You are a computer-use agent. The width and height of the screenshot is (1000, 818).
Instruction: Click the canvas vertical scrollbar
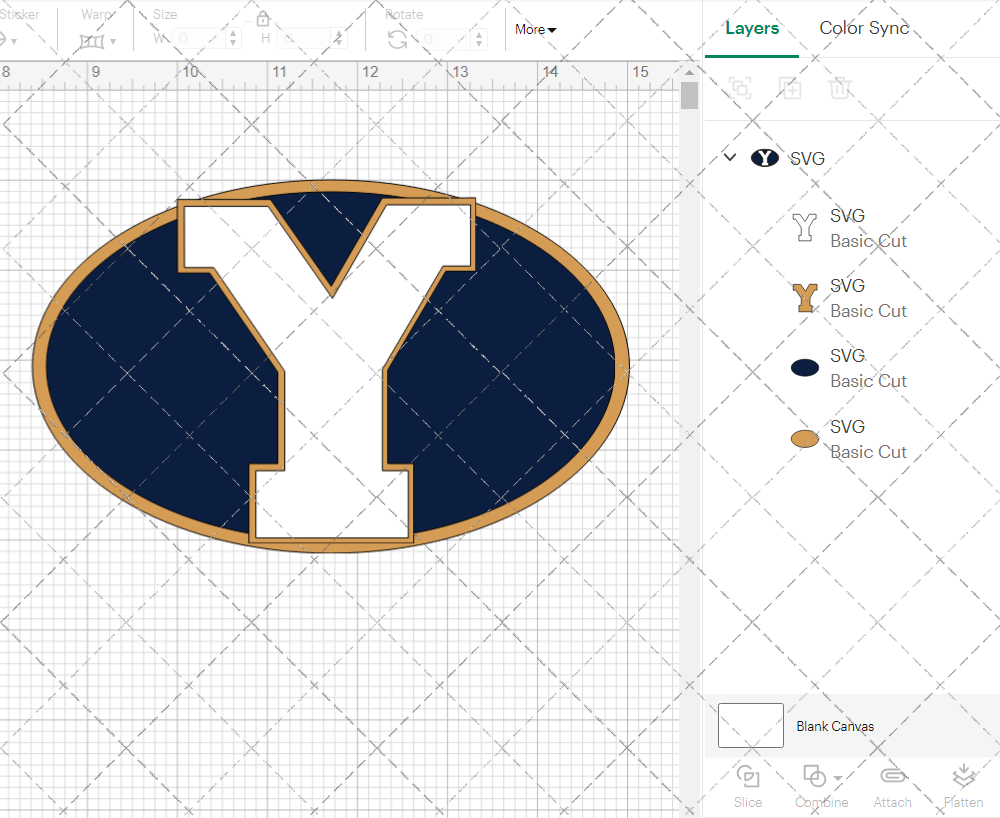point(688,95)
